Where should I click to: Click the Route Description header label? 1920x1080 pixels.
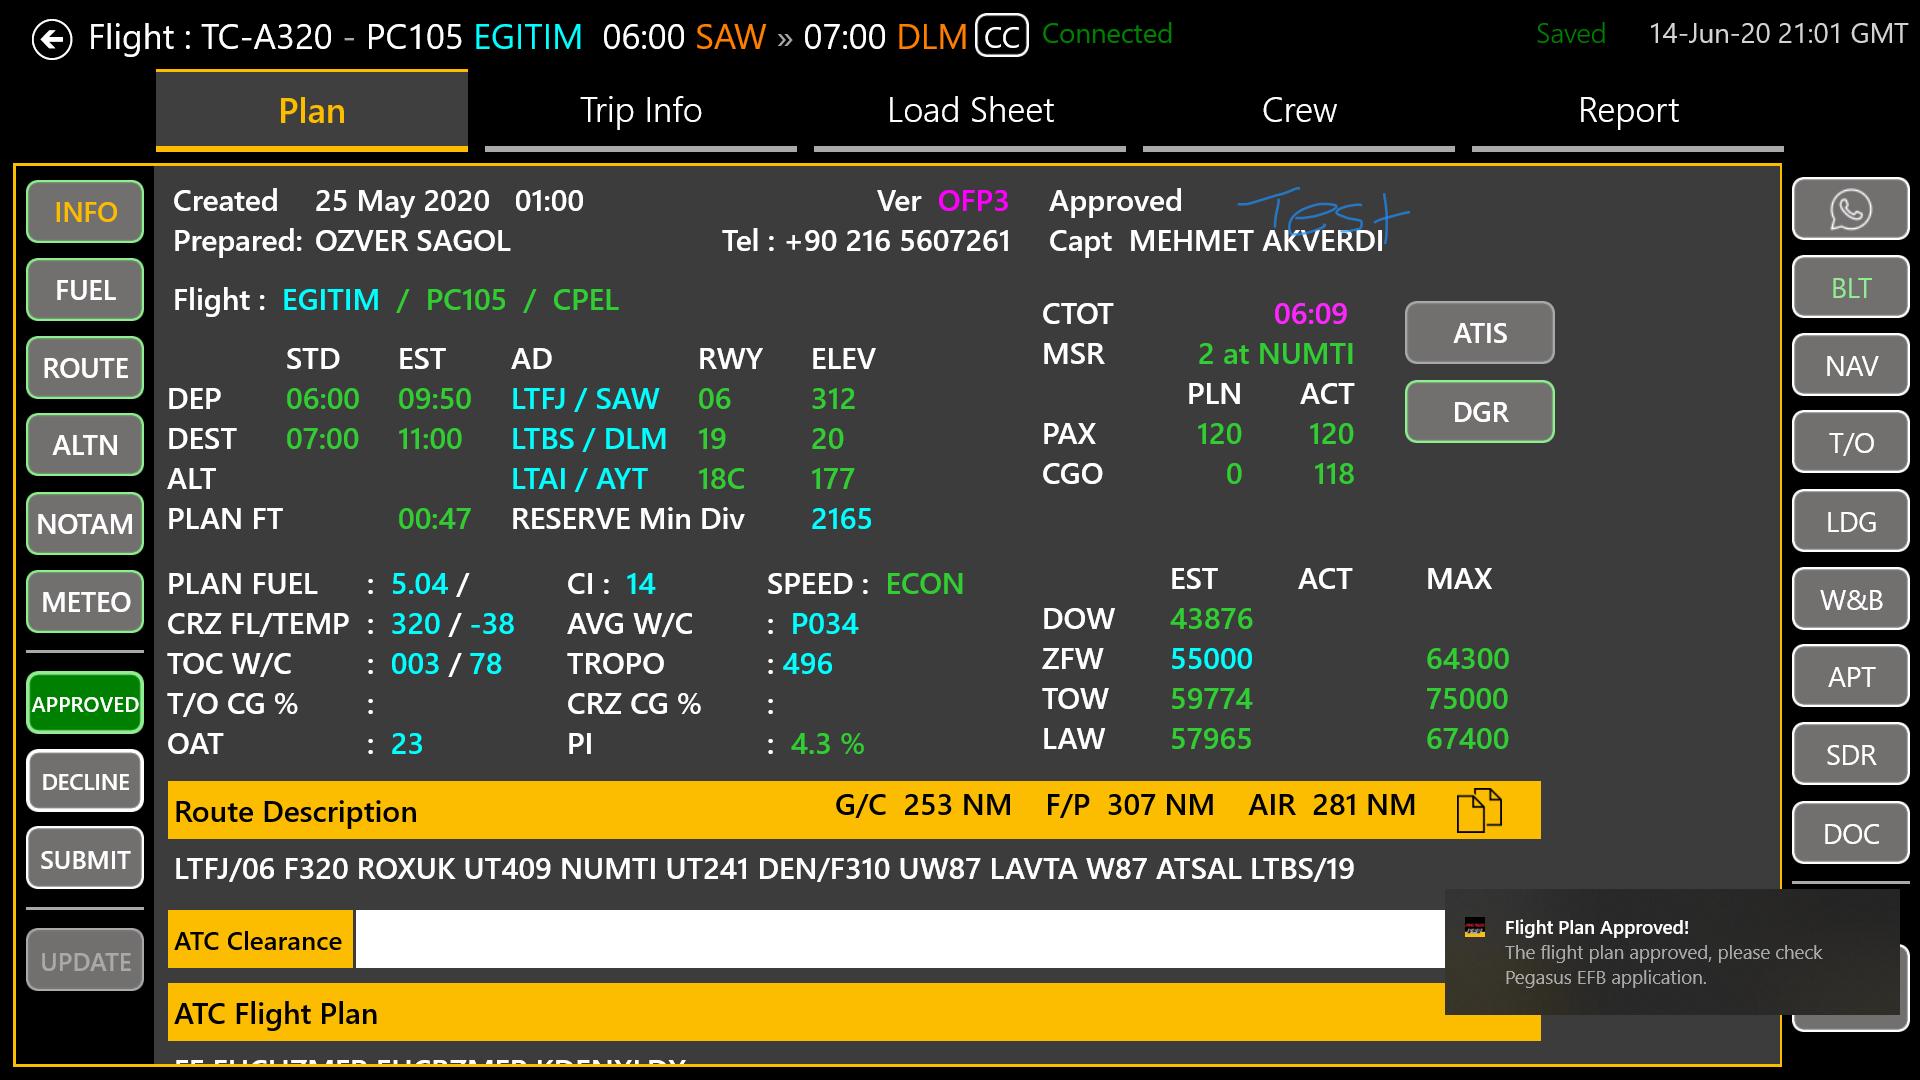(295, 812)
